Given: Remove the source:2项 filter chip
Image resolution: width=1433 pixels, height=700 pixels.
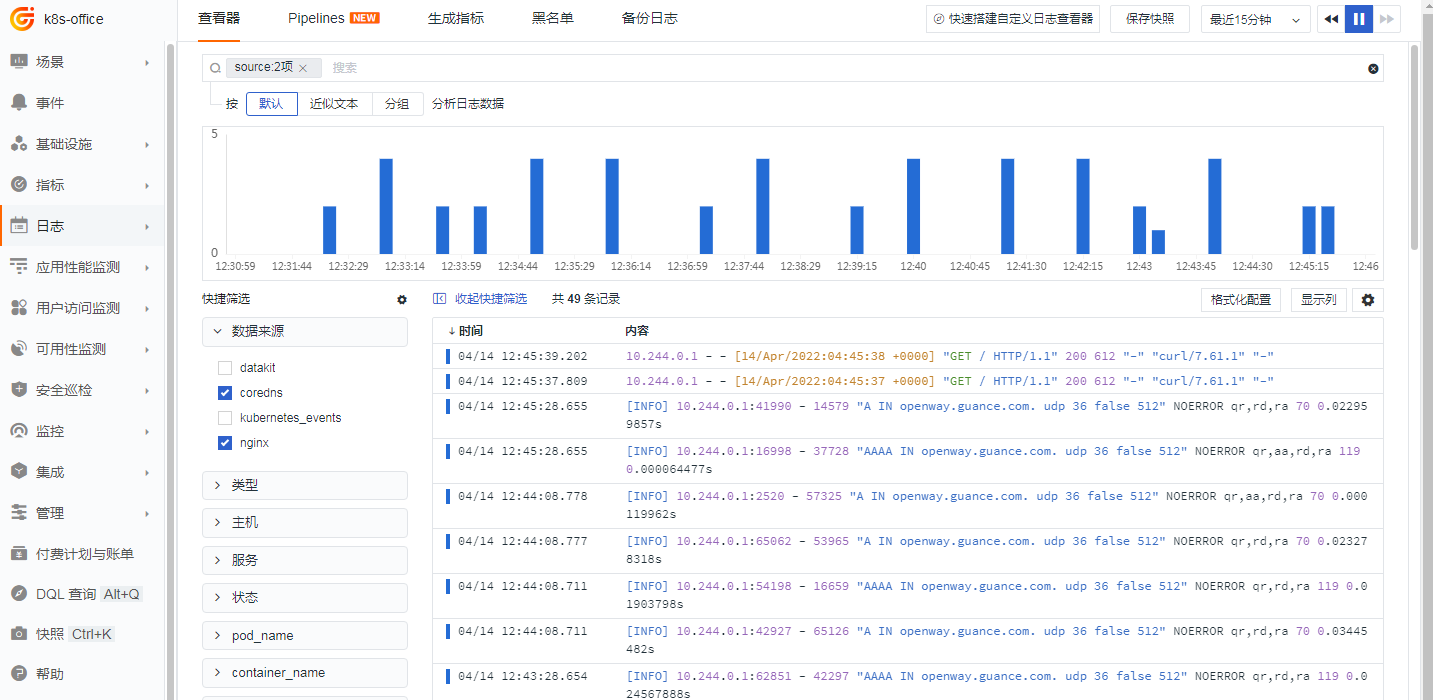Looking at the screenshot, I should coord(304,67).
